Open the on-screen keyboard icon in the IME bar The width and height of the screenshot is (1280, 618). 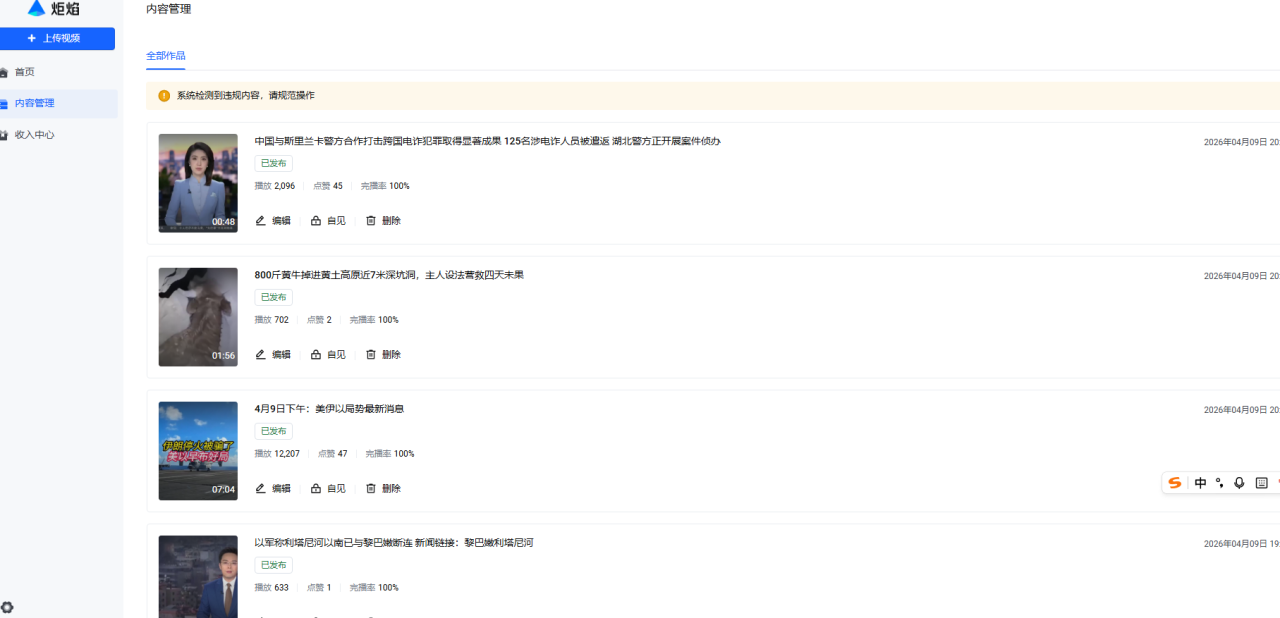pos(1261,482)
